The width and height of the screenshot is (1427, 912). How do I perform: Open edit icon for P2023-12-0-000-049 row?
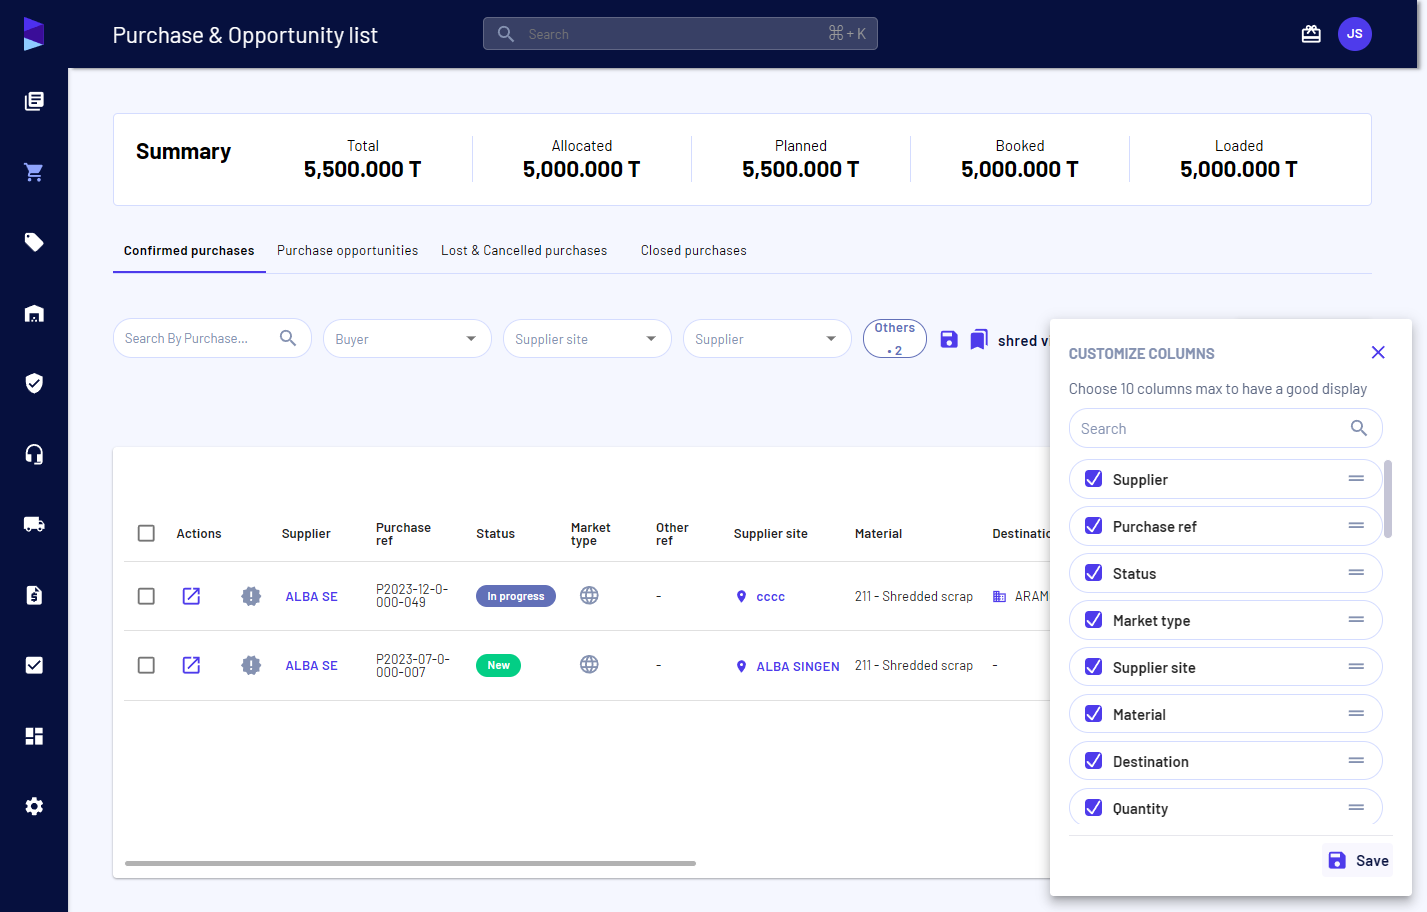pos(191,596)
